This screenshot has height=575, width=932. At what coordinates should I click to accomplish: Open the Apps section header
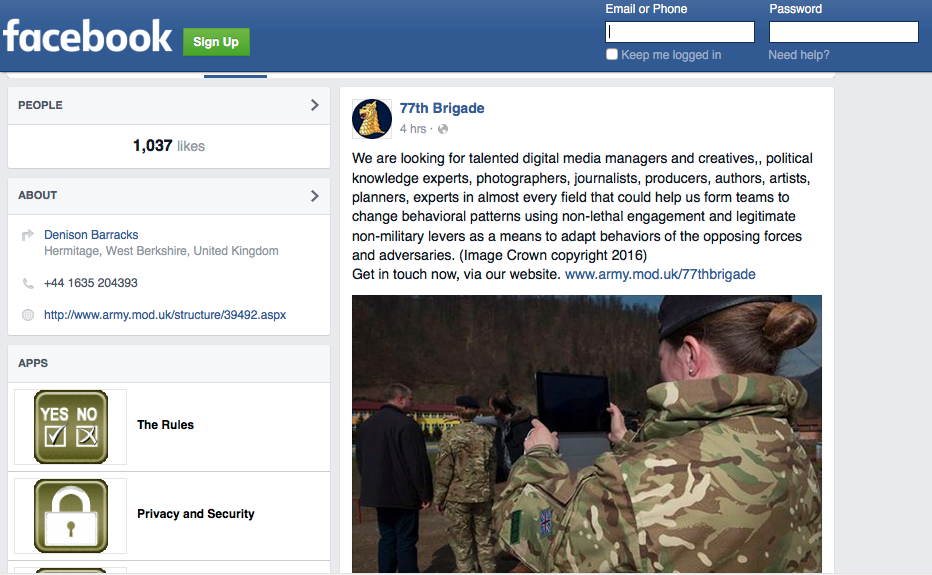pyautogui.click(x=33, y=363)
